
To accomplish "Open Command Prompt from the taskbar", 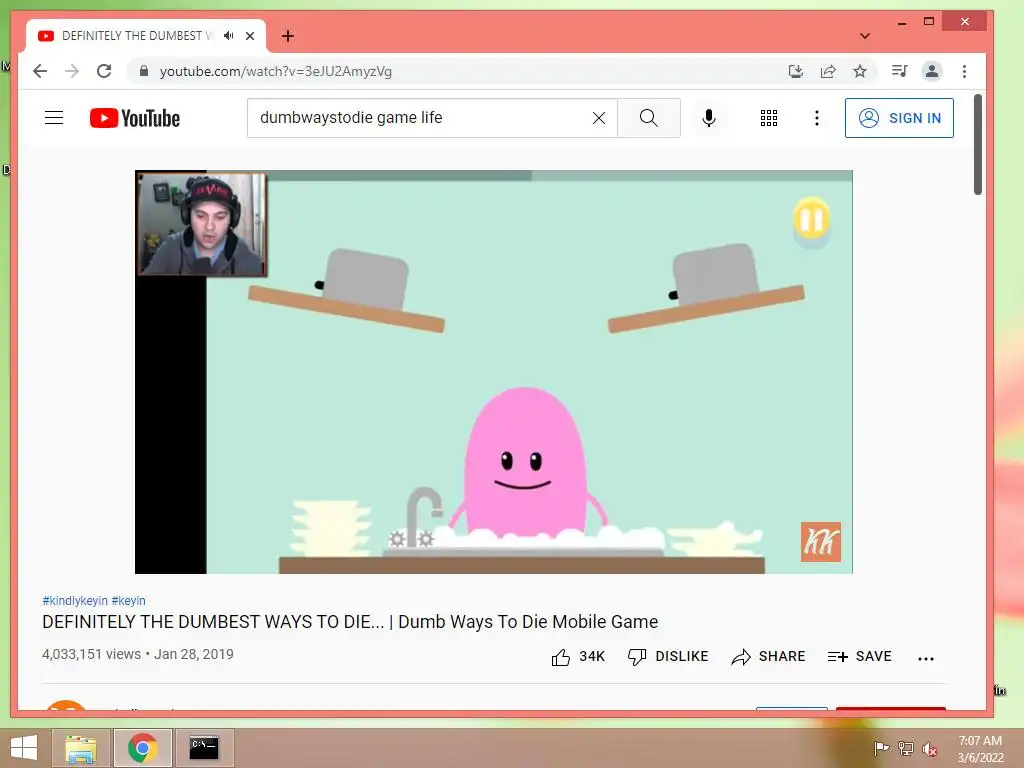I will coord(204,748).
